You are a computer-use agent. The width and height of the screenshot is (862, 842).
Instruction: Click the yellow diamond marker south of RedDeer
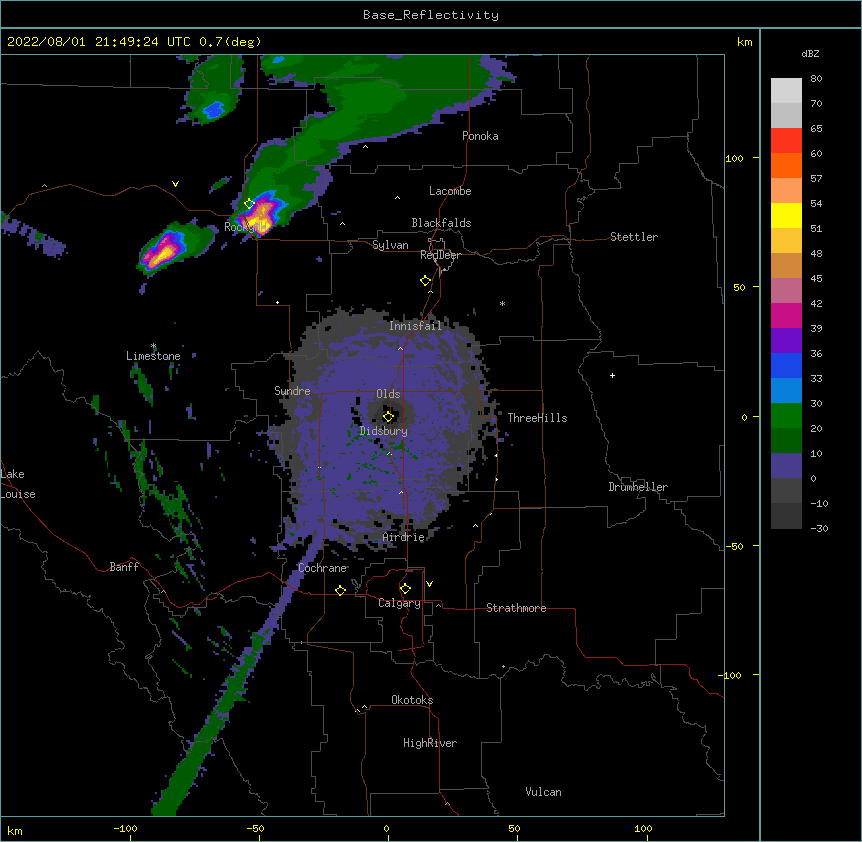(425, 281)
